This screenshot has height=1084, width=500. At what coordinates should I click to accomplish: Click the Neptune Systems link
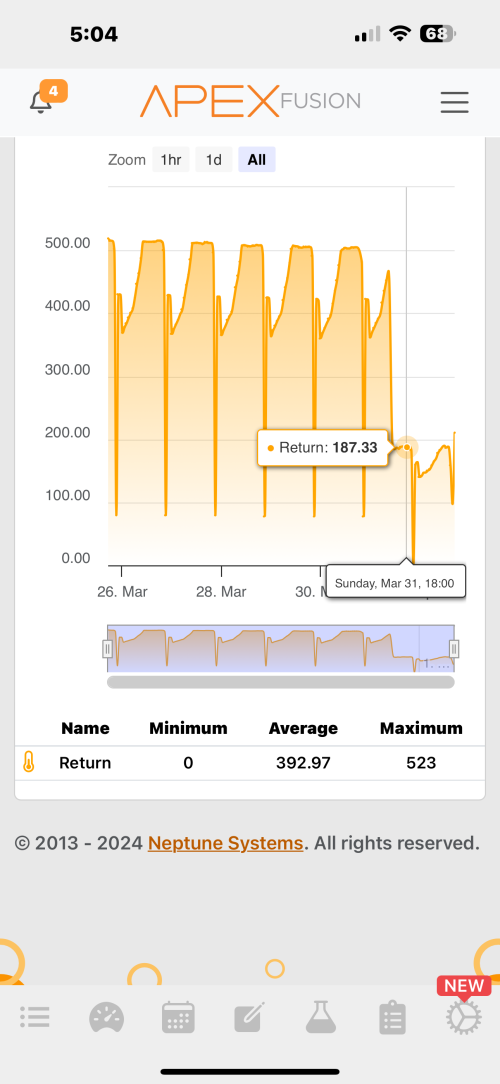tap(225, 843)
